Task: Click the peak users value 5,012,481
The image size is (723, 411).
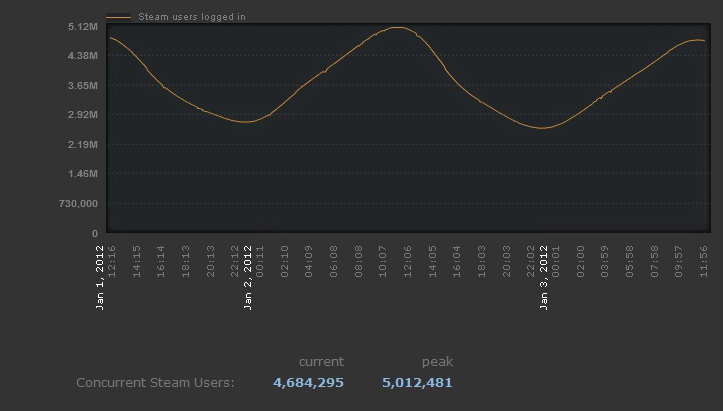Action: point(417,382)
